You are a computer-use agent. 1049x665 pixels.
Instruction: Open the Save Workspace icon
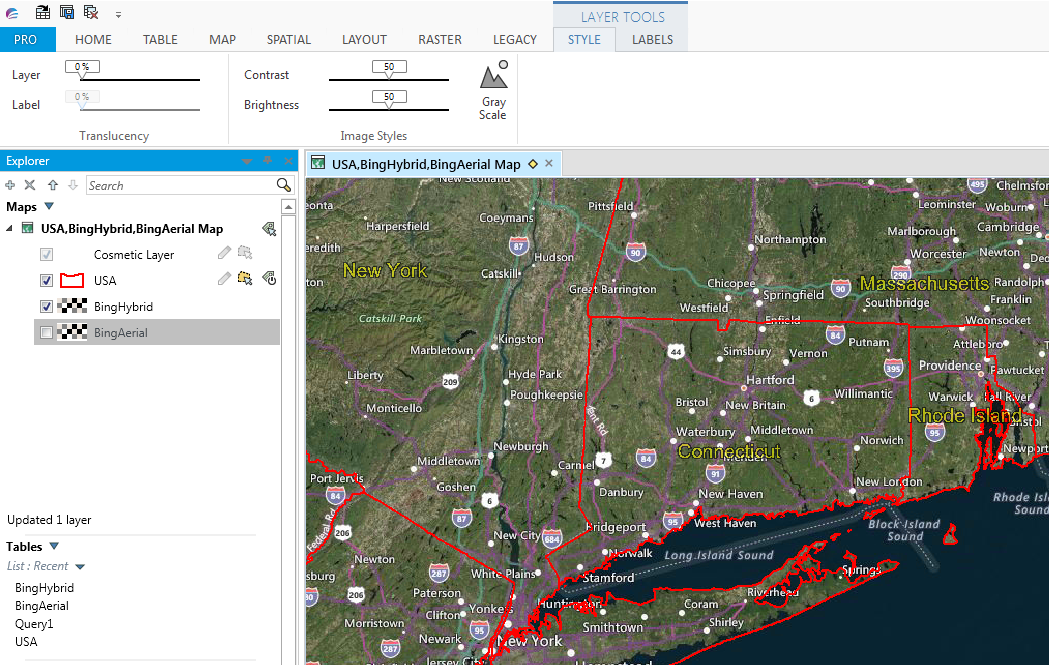tap(67, 12)
